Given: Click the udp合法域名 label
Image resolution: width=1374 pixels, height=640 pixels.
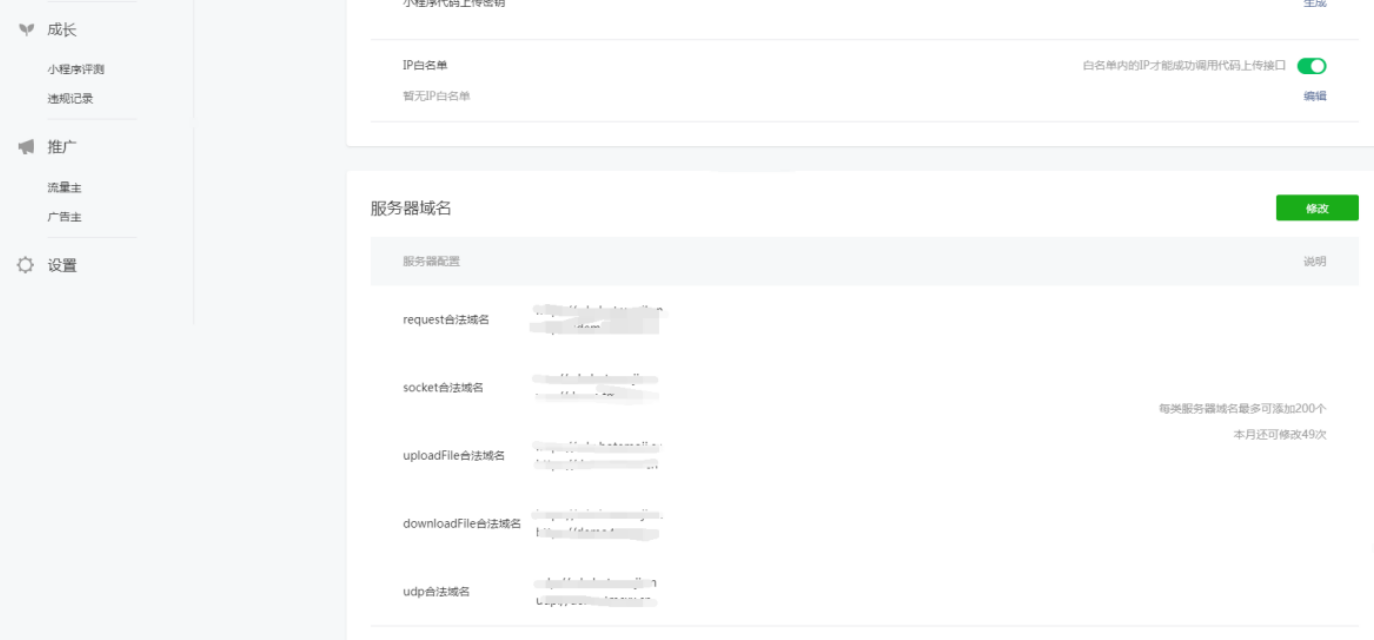Looking at the screenshot, I should [436, 591].
